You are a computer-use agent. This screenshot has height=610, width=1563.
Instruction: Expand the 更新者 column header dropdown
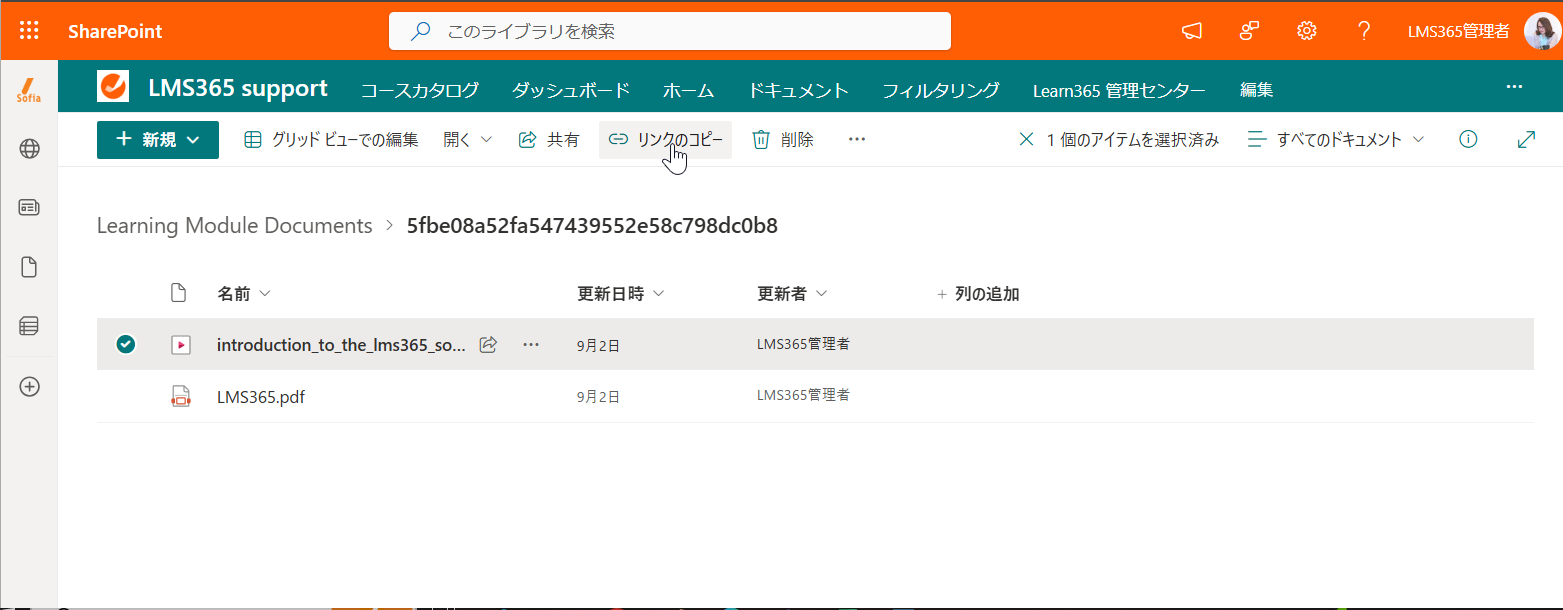tap(792, 294)
